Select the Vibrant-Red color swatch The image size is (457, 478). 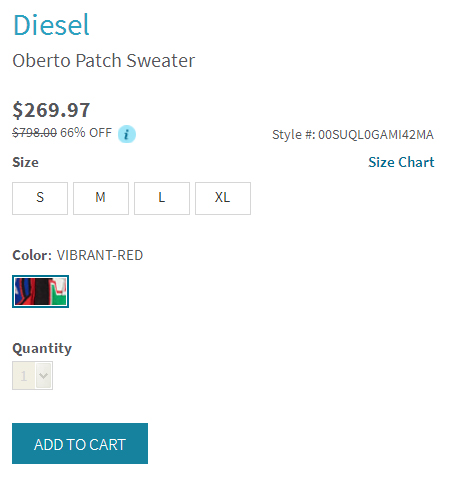(40, 291)
